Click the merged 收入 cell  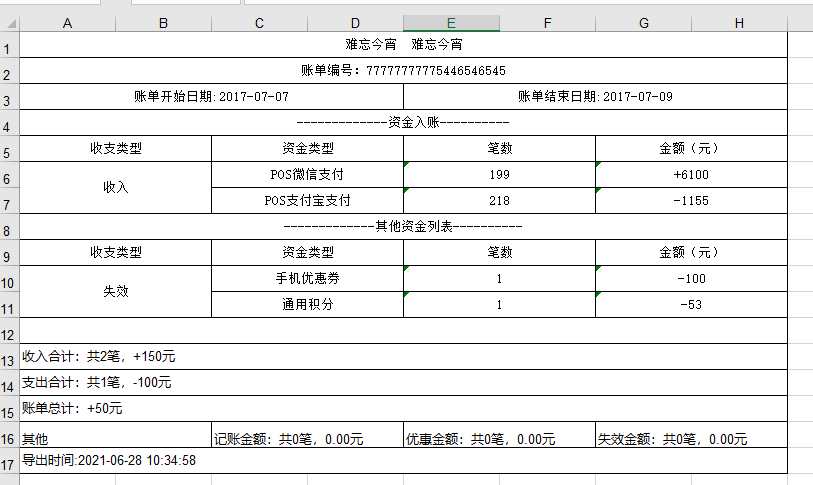point(116,187)
